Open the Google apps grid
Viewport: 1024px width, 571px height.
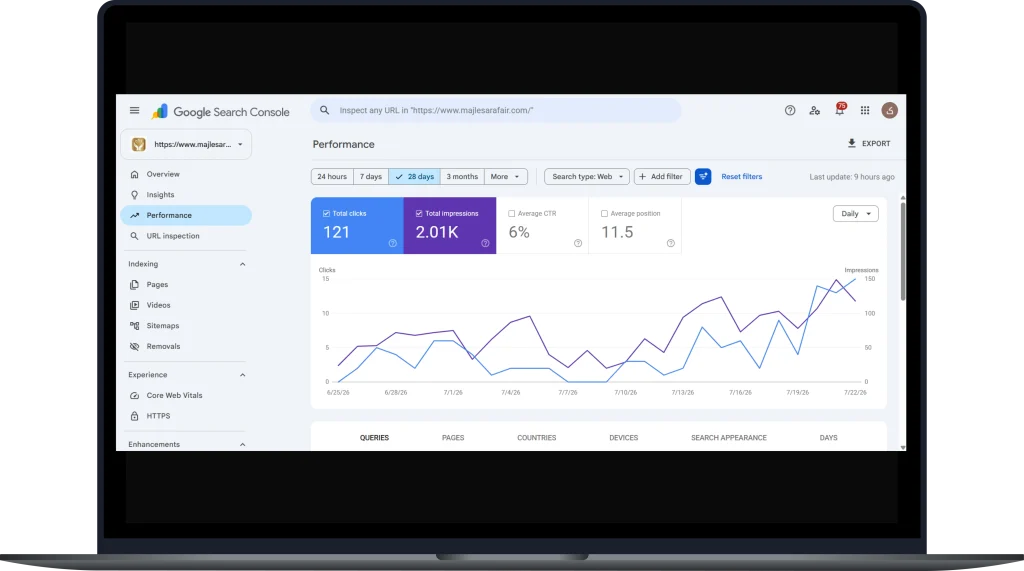(865, 110)
